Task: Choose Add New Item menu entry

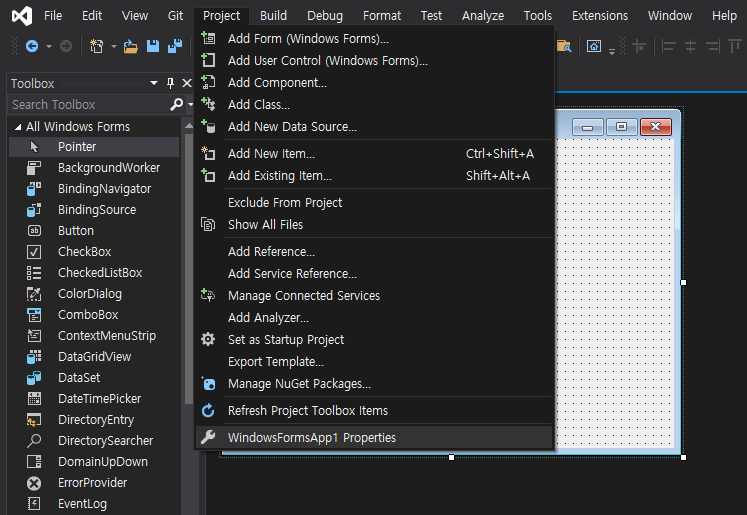Action: 374,153
